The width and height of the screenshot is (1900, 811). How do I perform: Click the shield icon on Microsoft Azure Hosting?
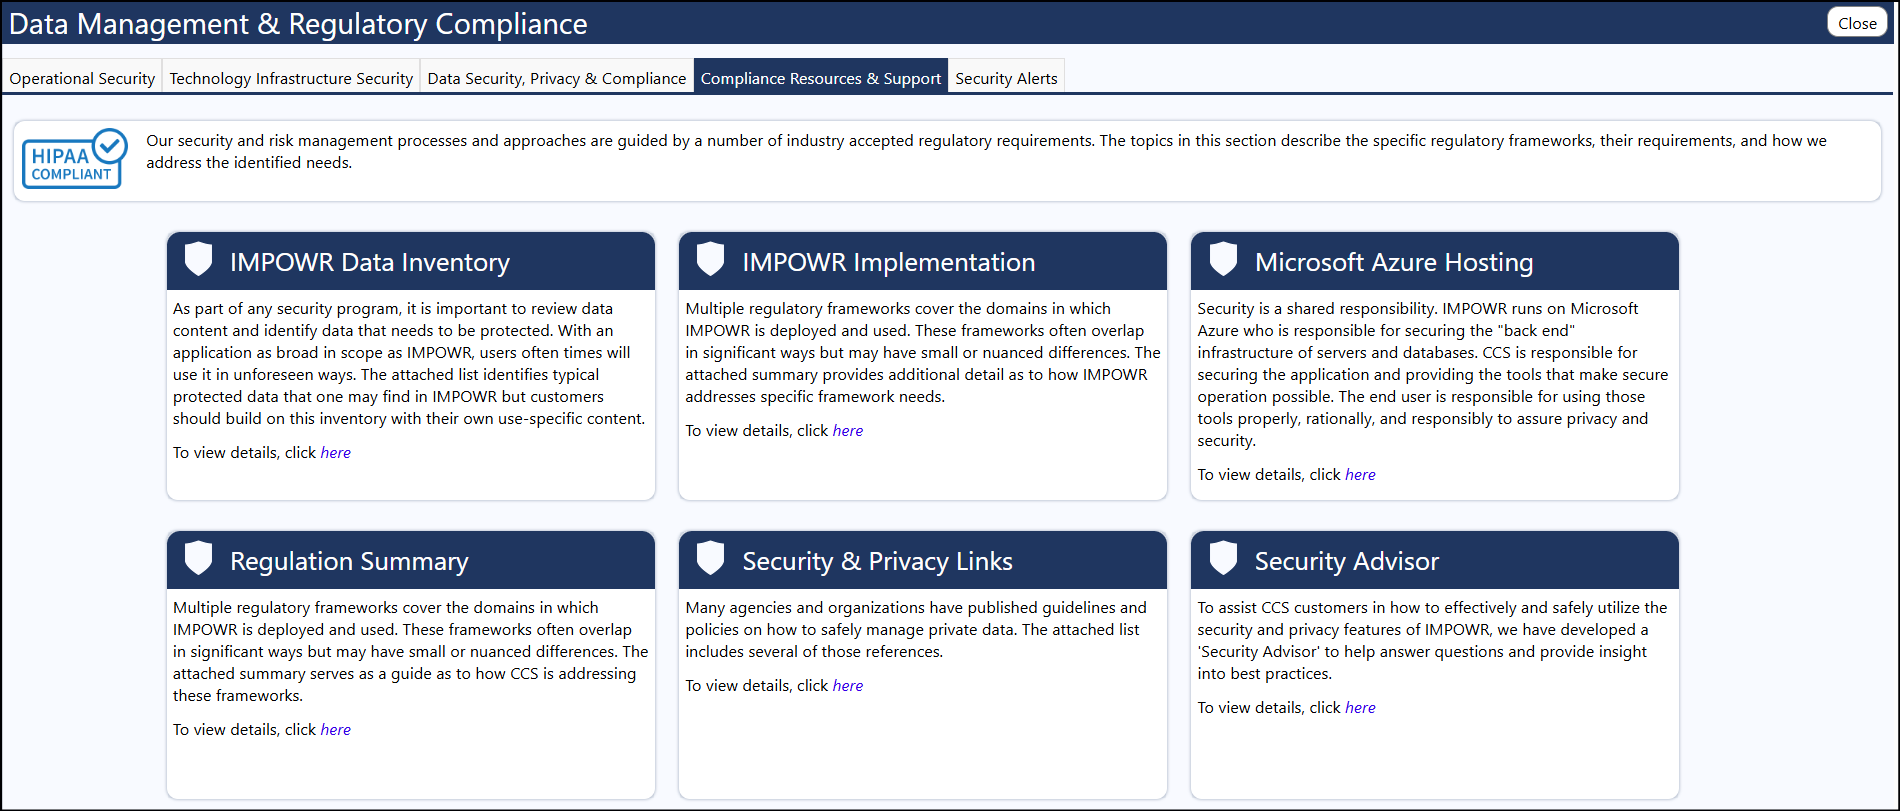point(1224,259)
